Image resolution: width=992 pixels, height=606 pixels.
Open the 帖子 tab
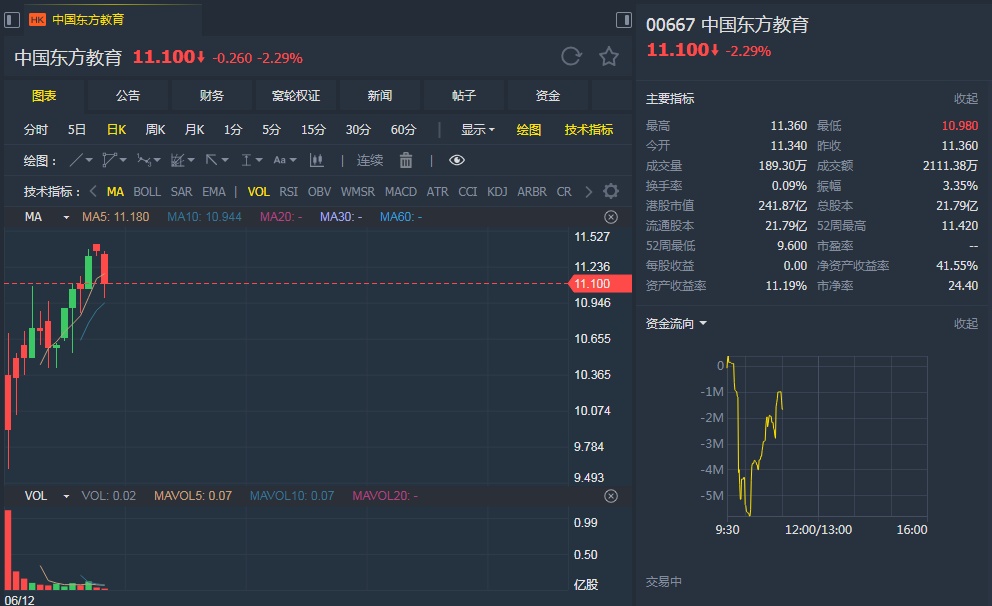pyautogui.click(x=464, y=96)
